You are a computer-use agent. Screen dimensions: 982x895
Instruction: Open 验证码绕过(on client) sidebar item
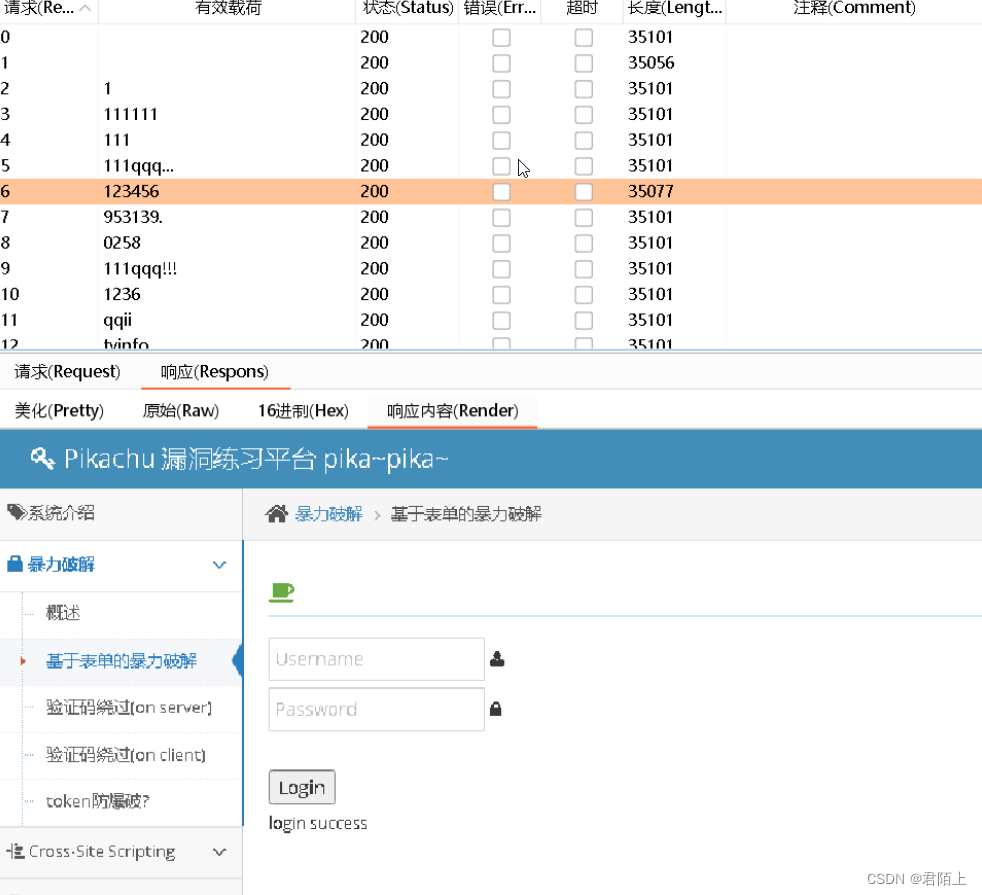pos(126,755)
